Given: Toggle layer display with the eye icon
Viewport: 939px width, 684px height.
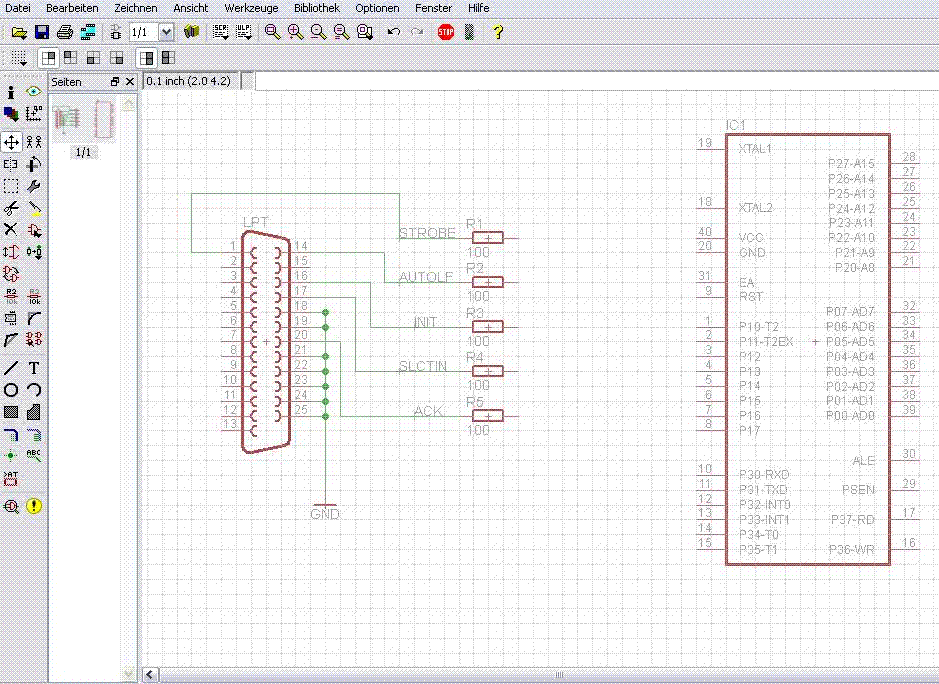Looking at the screenshot, I should [x=34, y=92].
